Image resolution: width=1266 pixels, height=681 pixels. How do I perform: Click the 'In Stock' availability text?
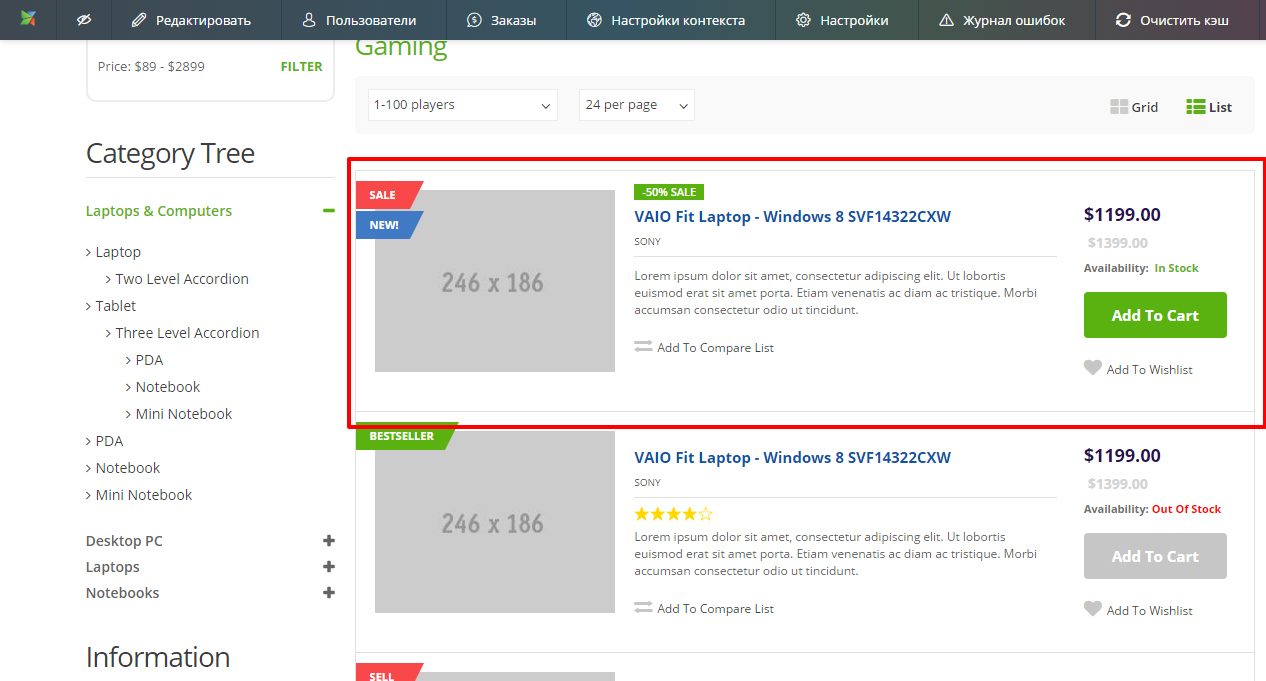coord(1176,268)
